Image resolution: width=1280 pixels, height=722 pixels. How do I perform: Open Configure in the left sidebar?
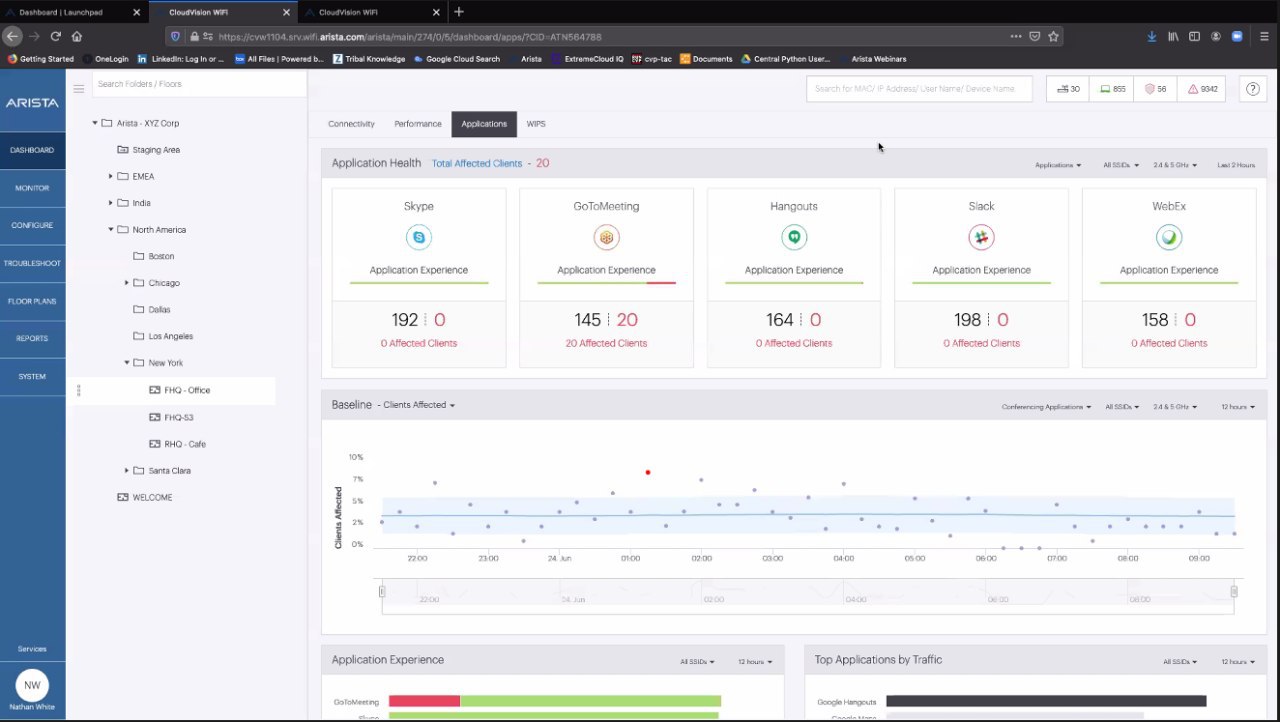[x=32, y=225]
